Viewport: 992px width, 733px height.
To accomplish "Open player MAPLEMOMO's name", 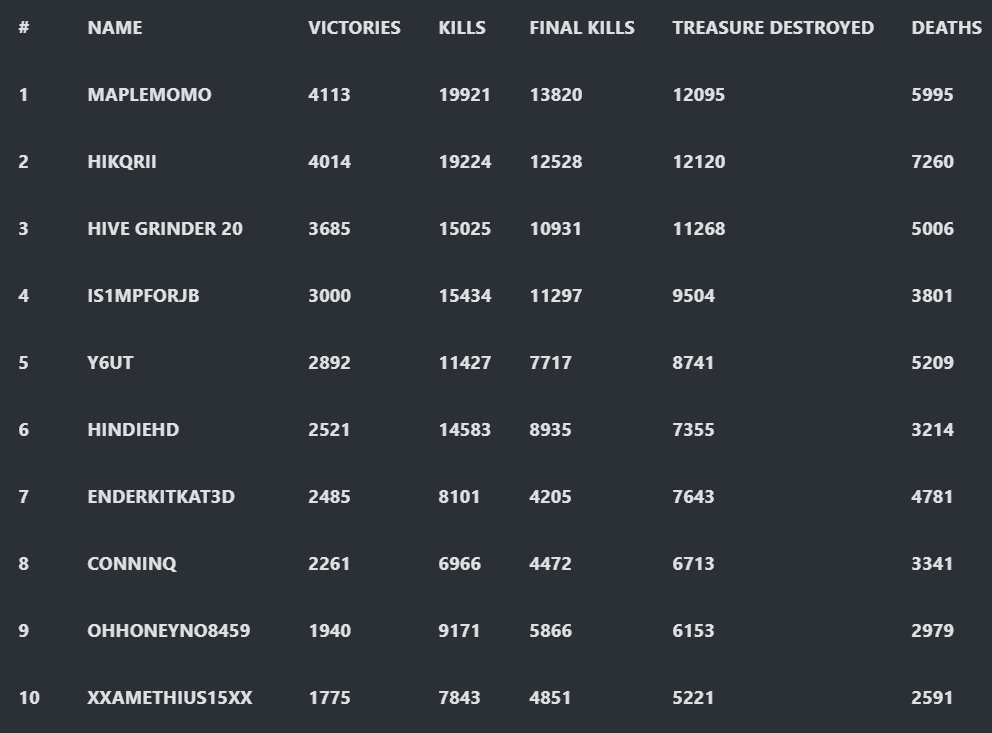I will coord(149,95).
